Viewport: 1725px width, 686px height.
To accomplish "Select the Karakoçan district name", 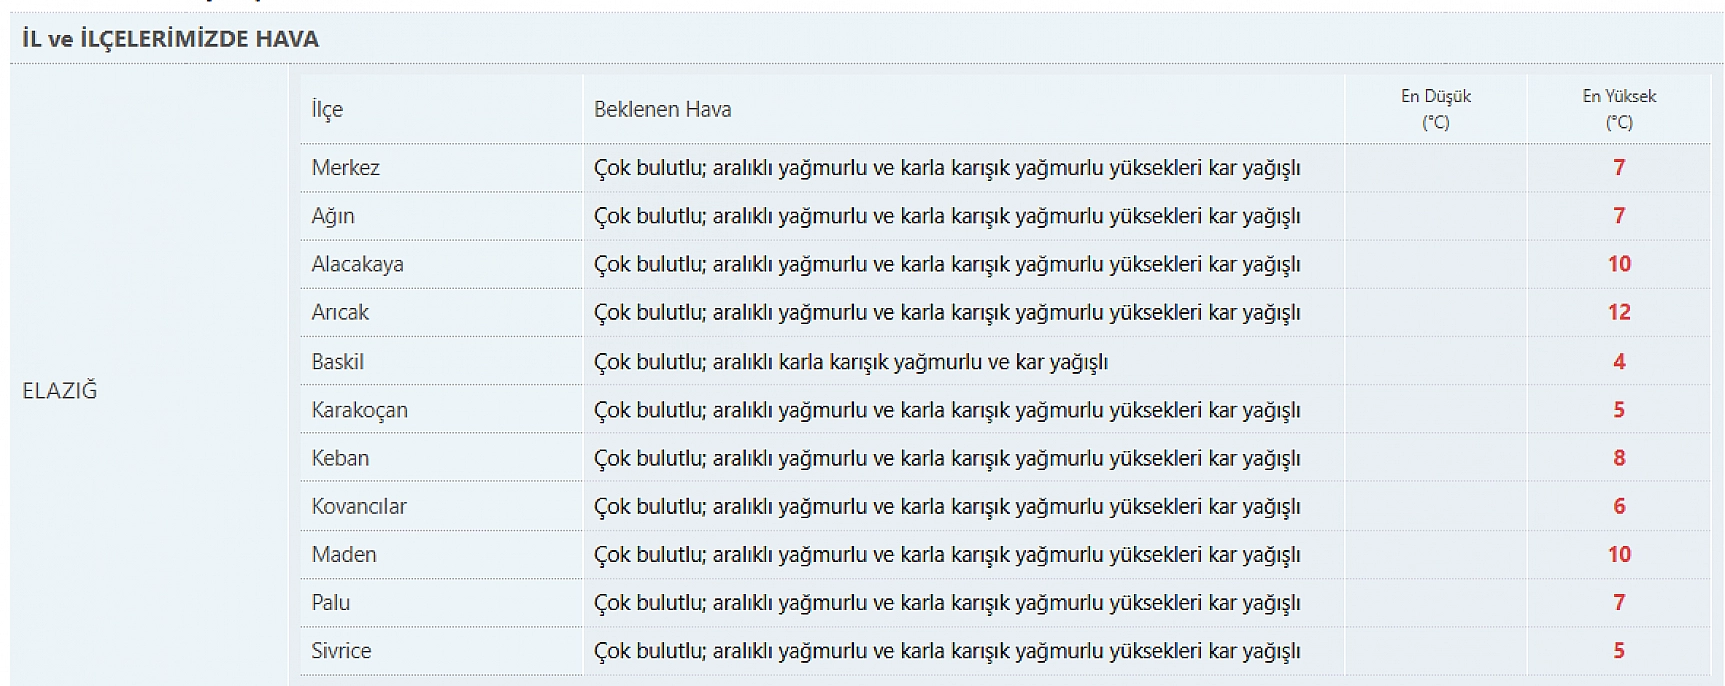I will [360, 410].
